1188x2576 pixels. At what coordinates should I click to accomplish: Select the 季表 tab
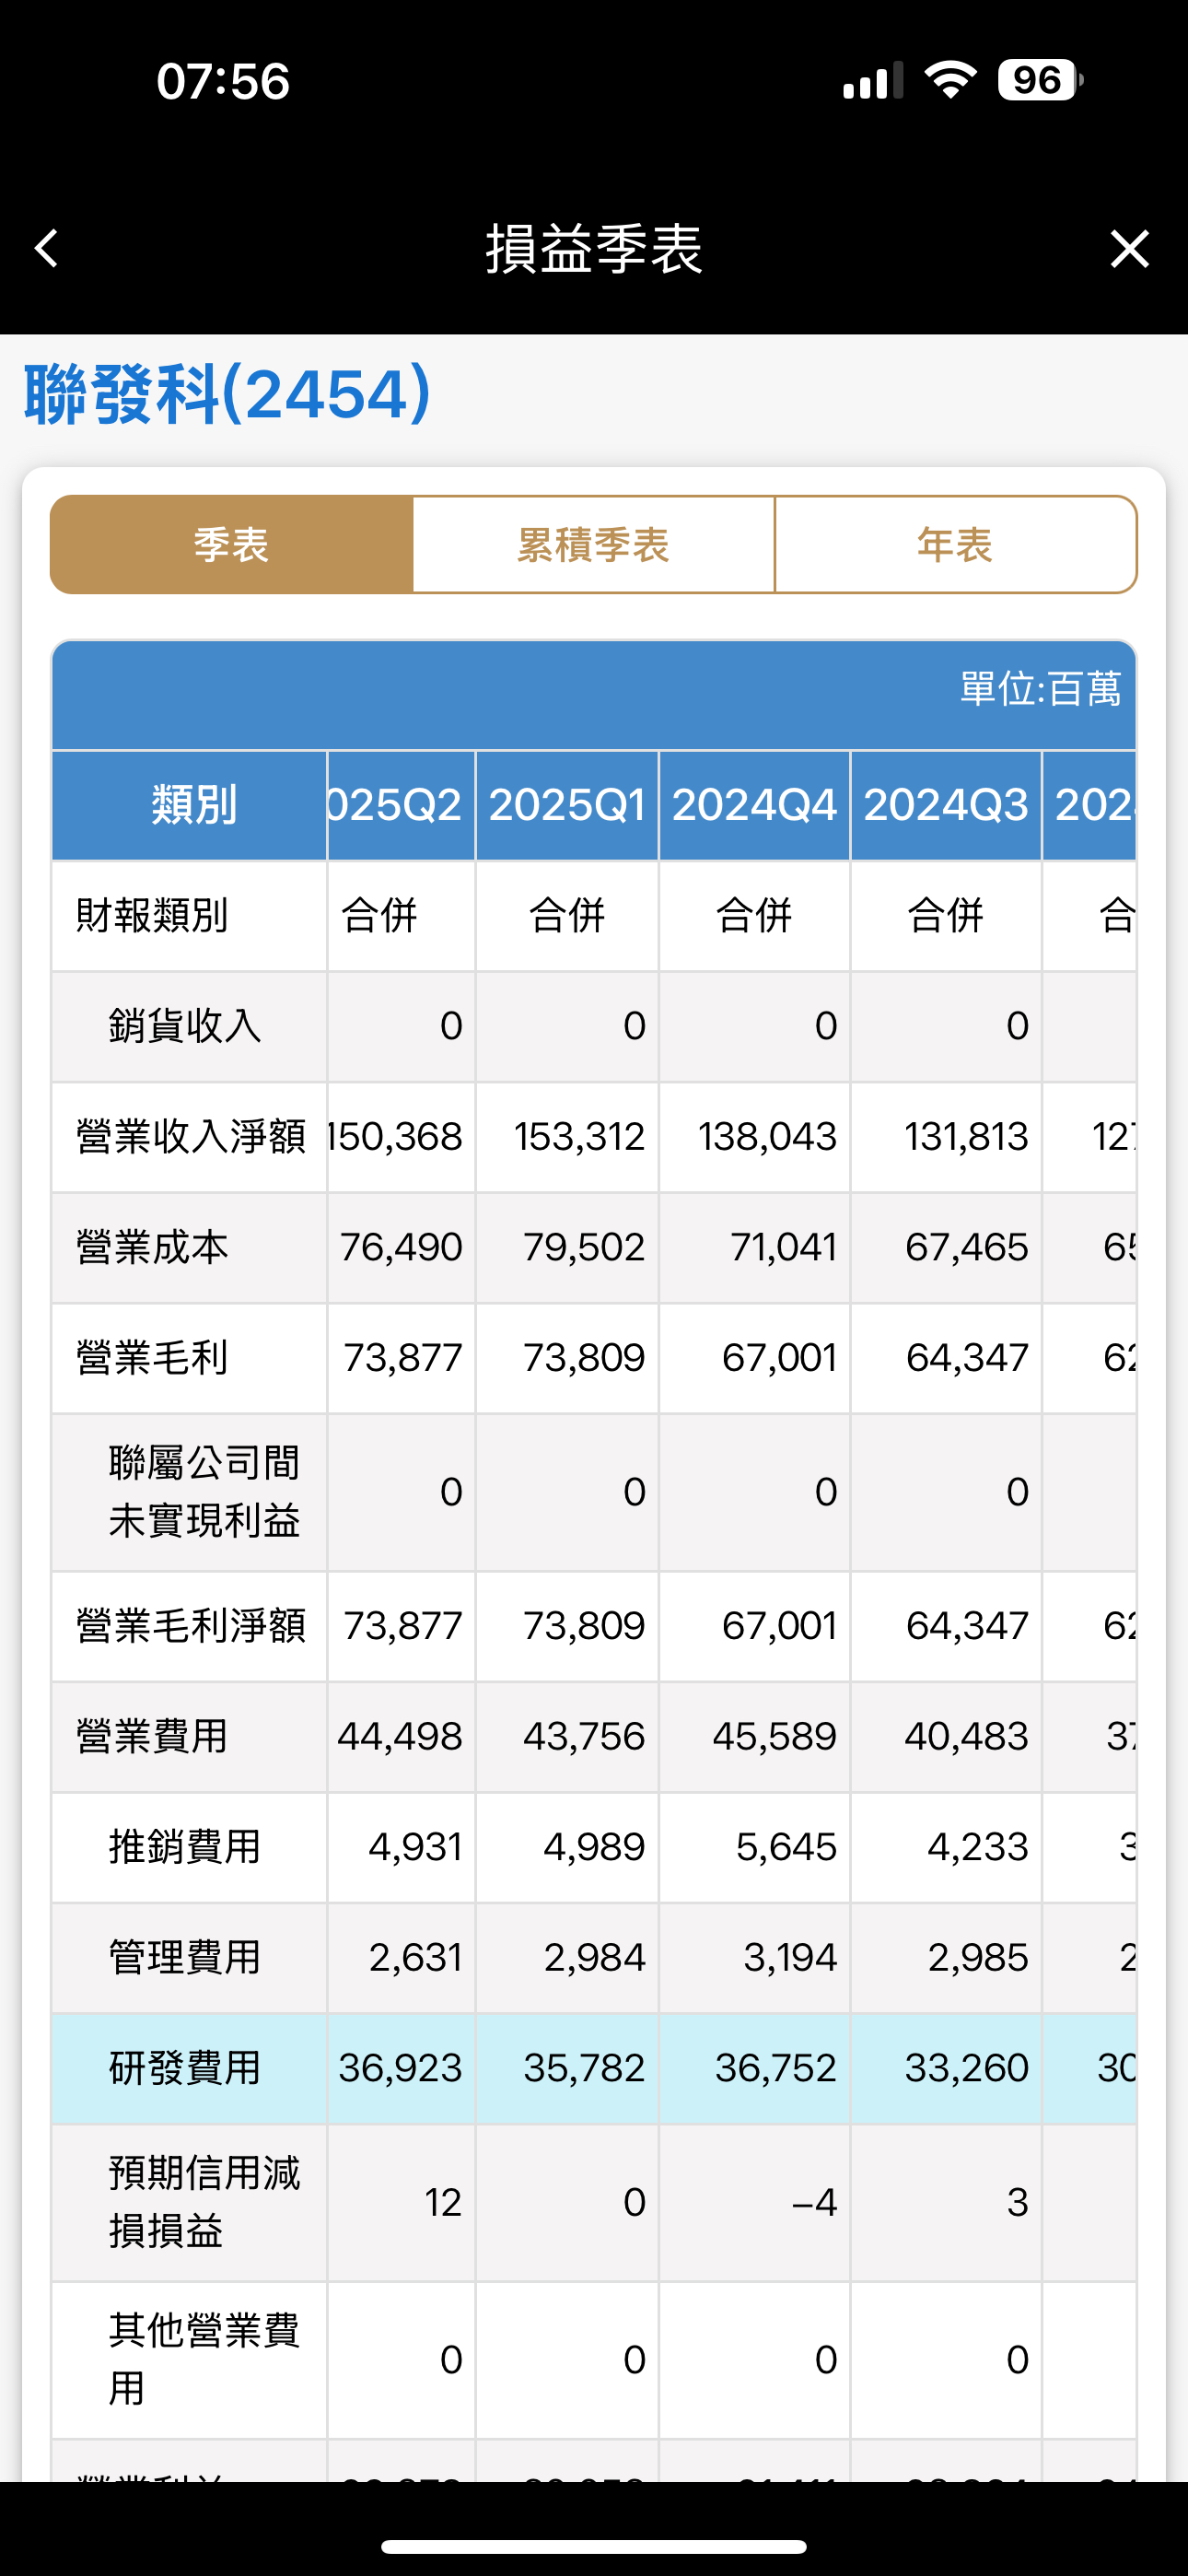tap(232, 545)
